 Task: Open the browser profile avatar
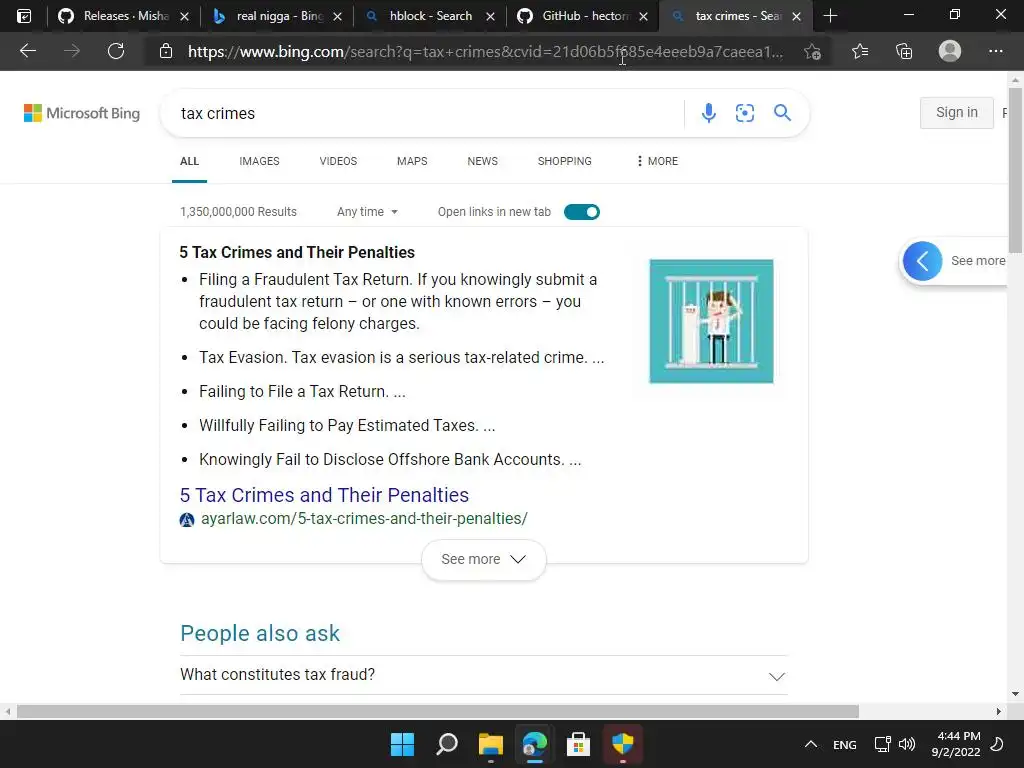point(950,51)
